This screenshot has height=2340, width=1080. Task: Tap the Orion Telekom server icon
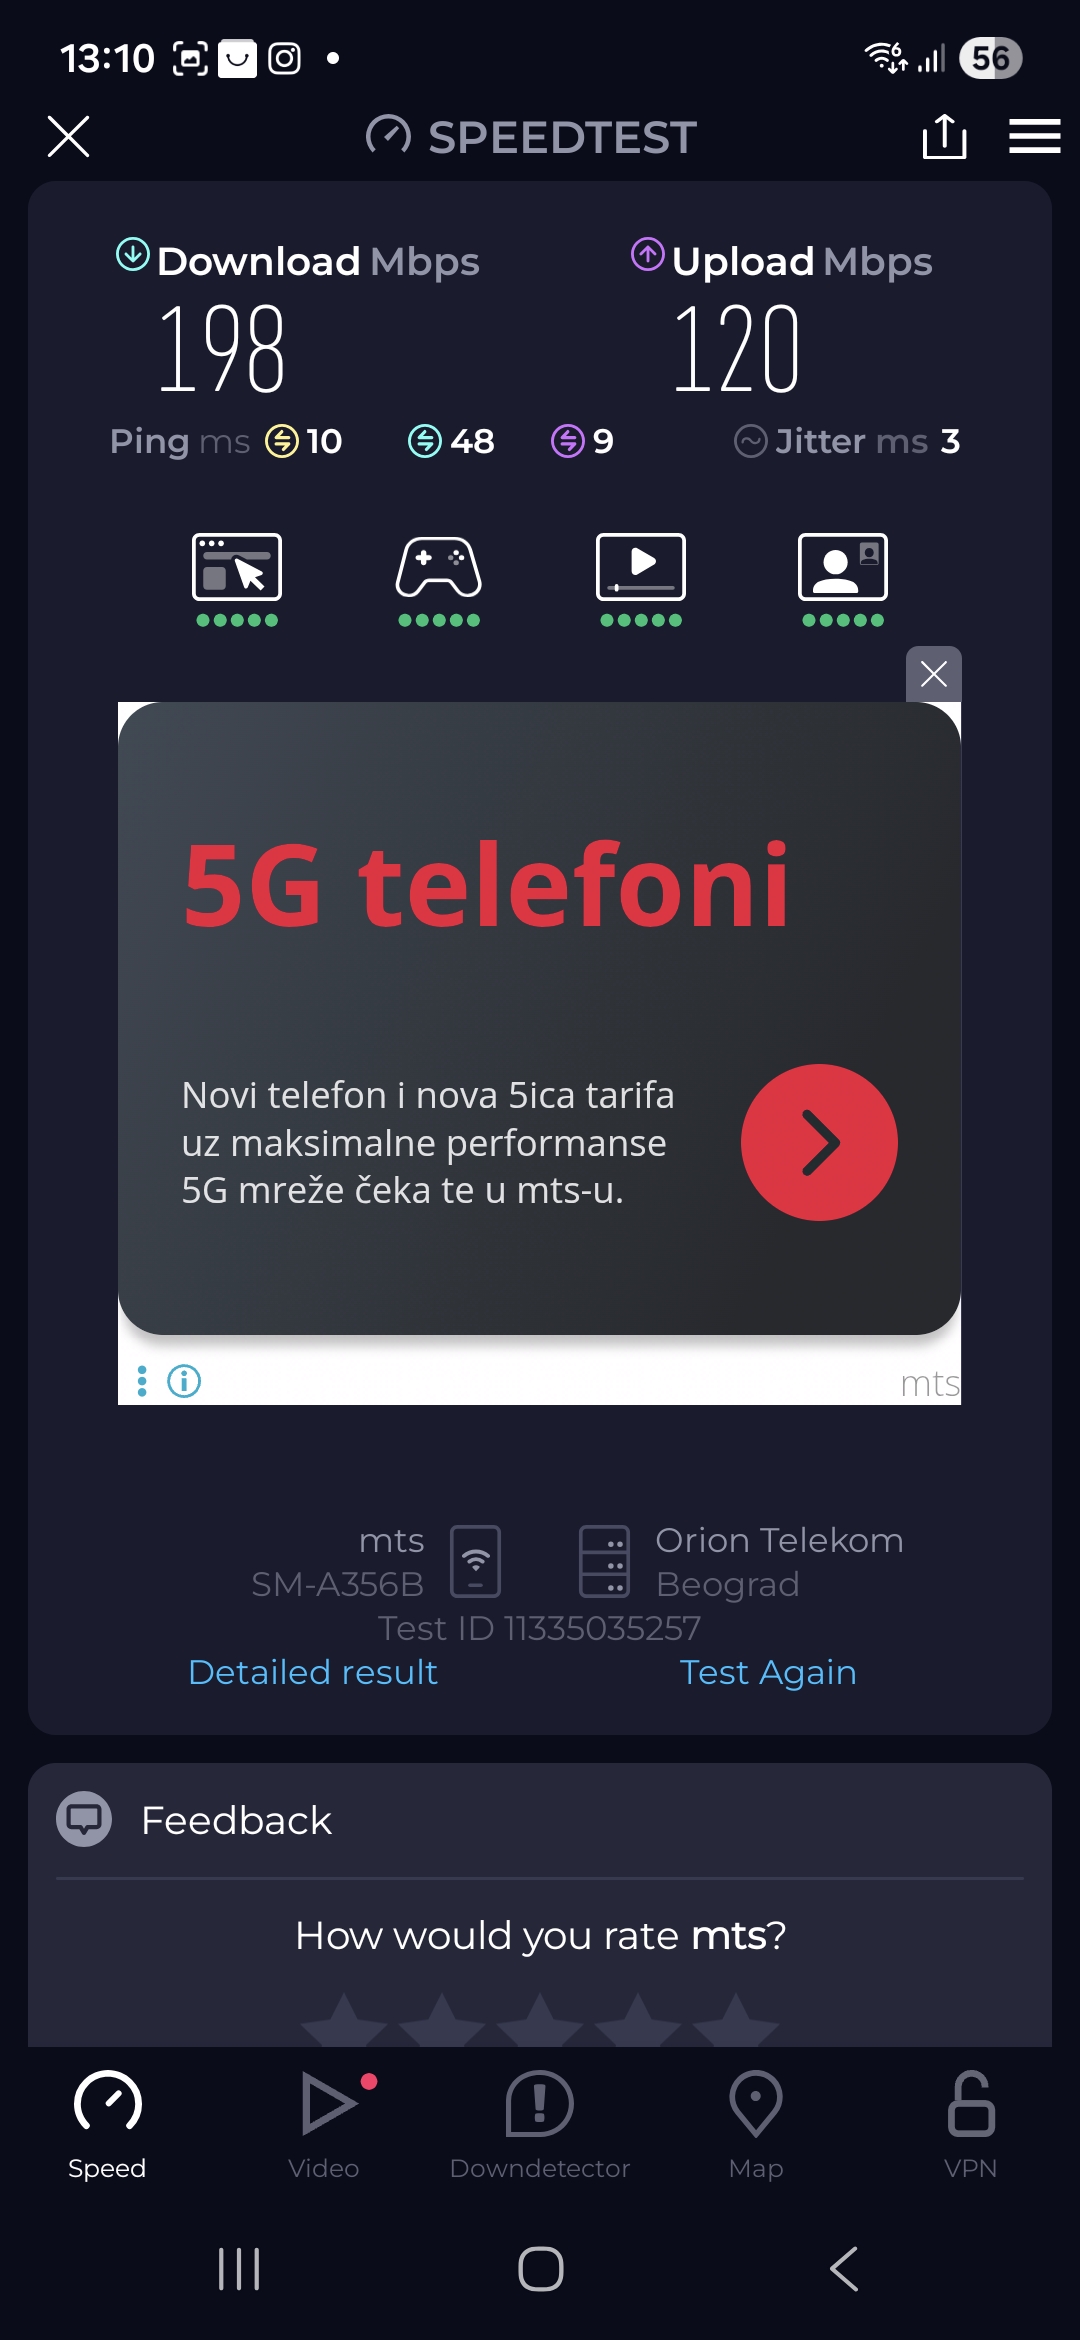coord(604,1561)
